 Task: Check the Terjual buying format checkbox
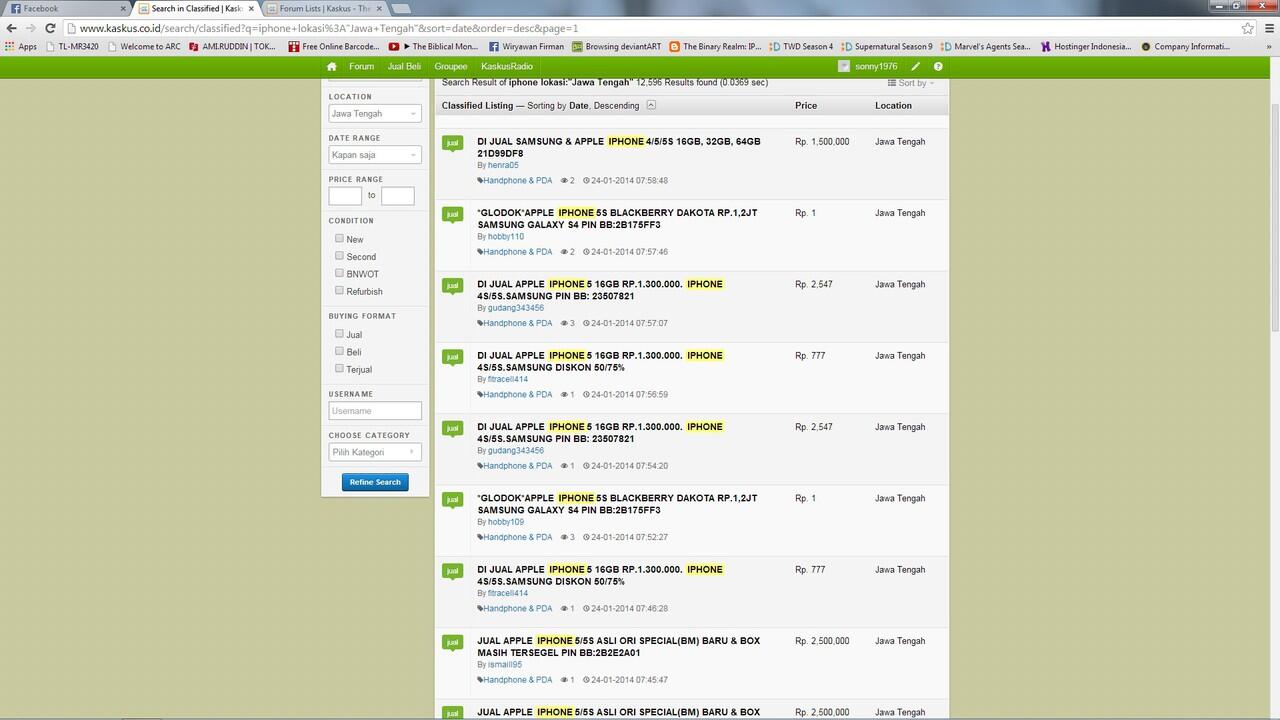tap(339, 369)
